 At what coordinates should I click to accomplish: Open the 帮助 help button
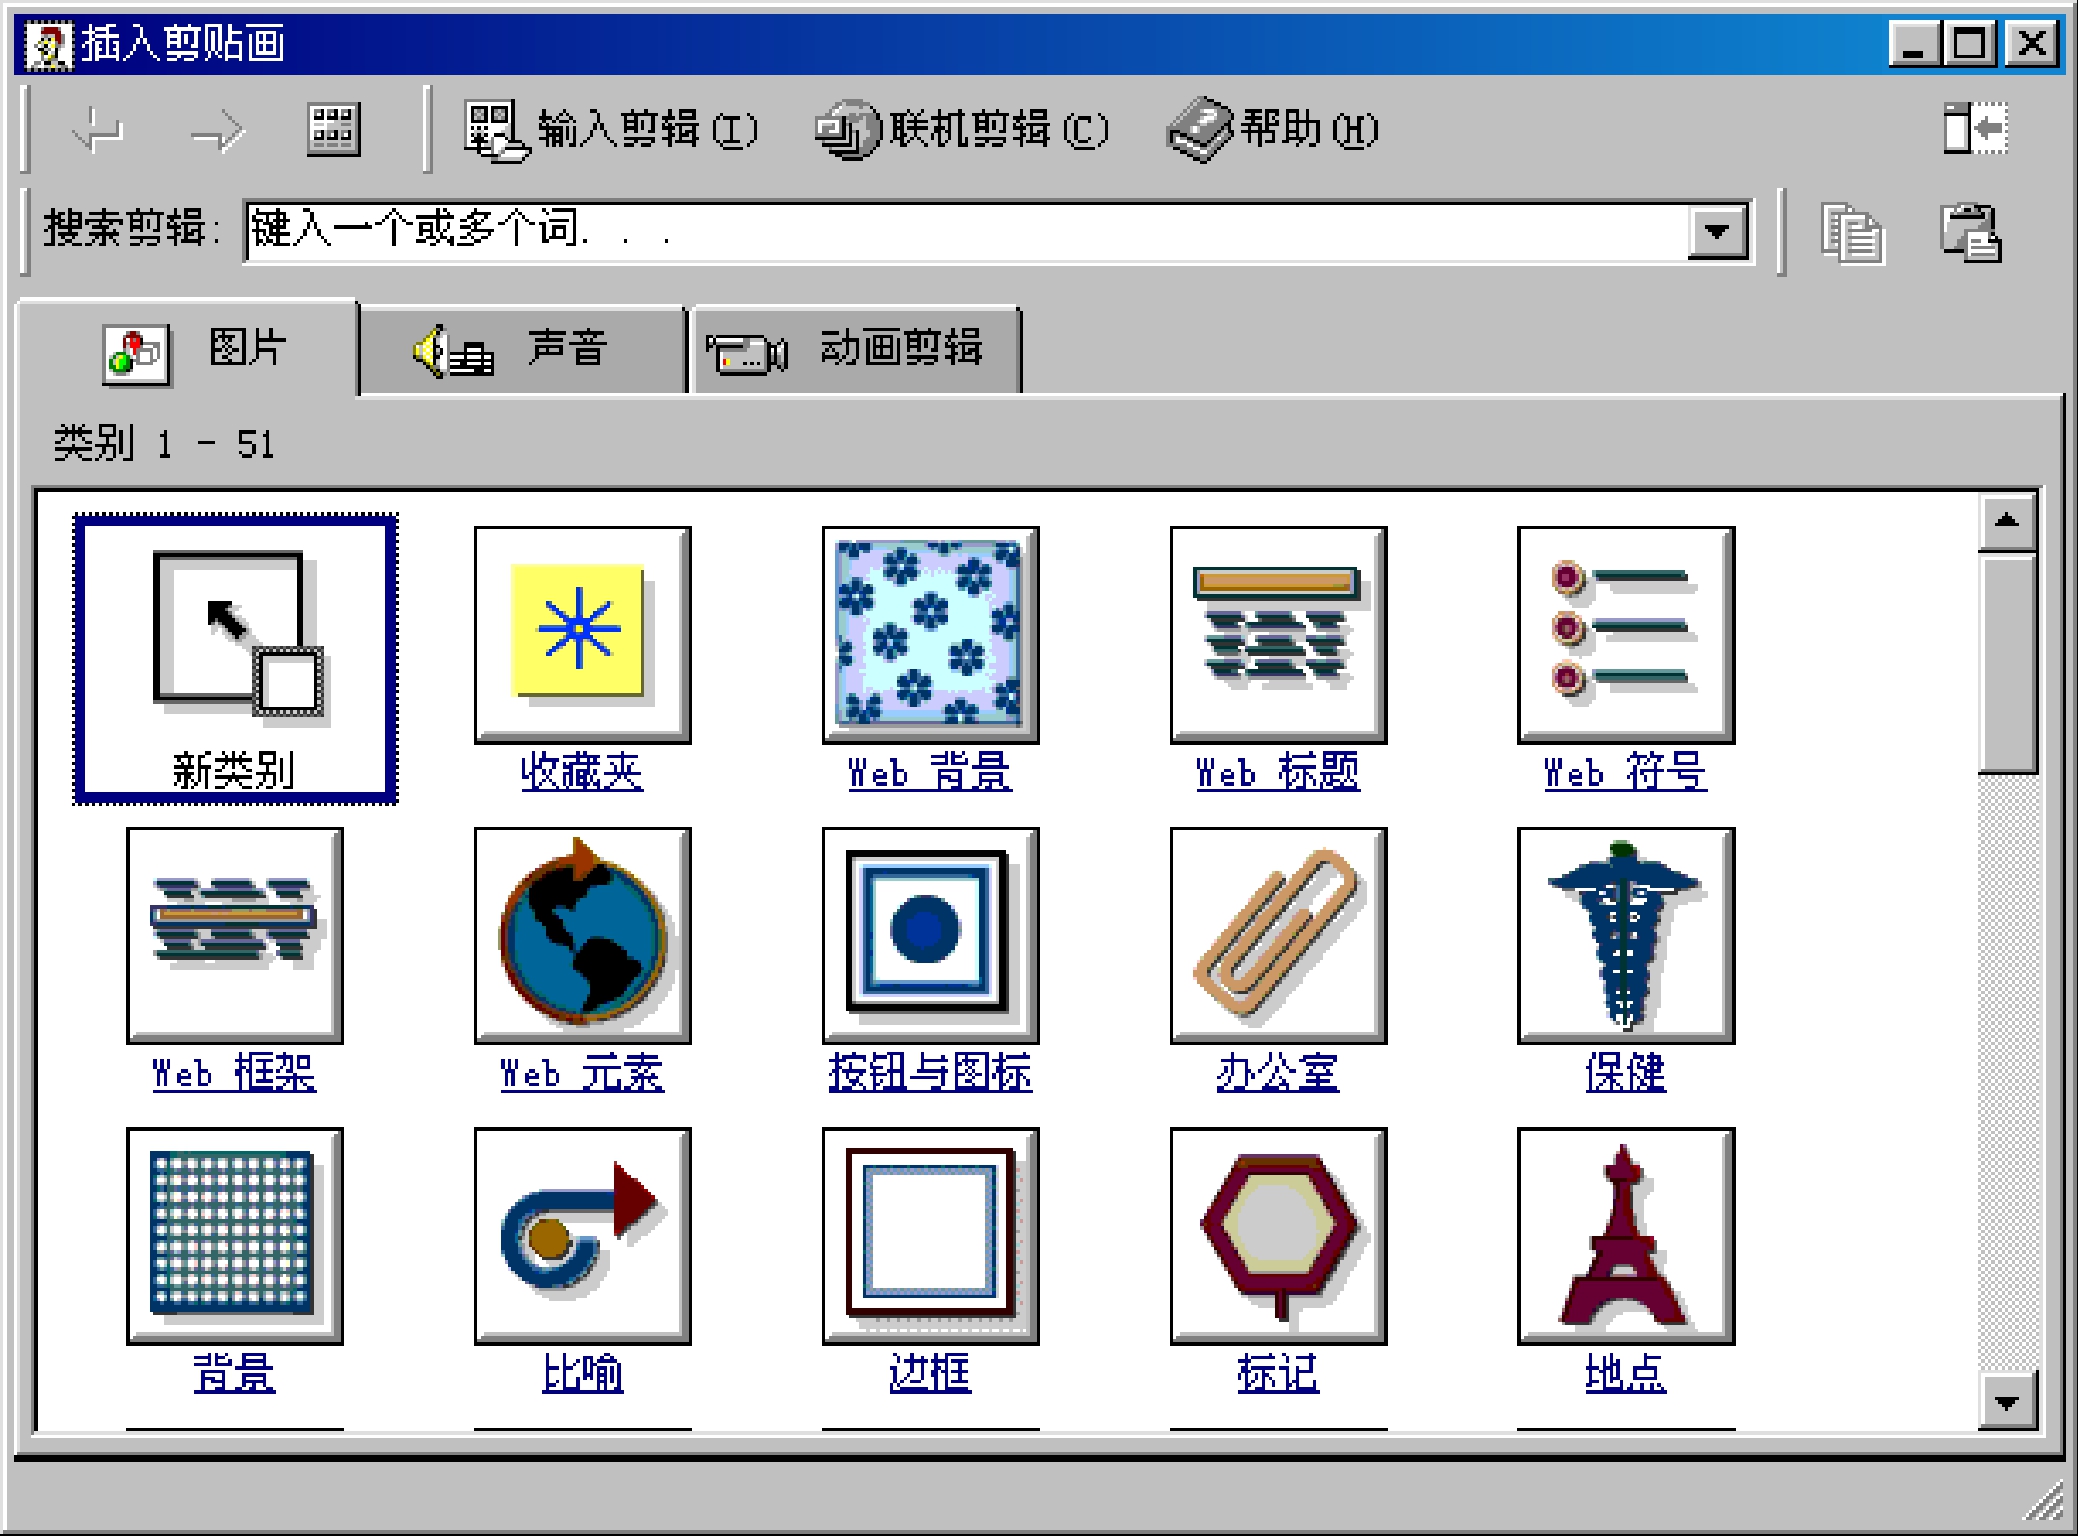point(1272,130)
